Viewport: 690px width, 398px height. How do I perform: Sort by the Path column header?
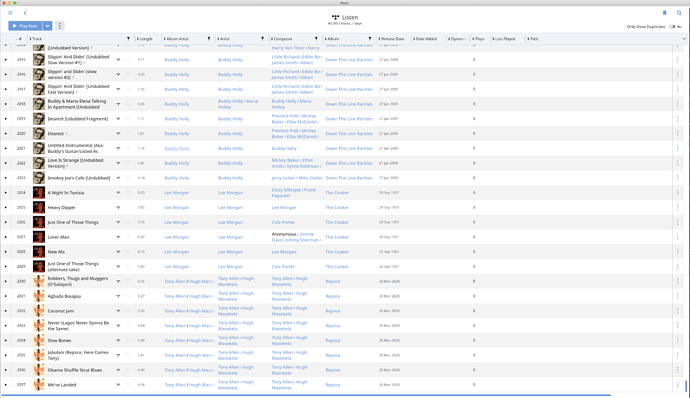pyautogui.click(x=533, y=39)
